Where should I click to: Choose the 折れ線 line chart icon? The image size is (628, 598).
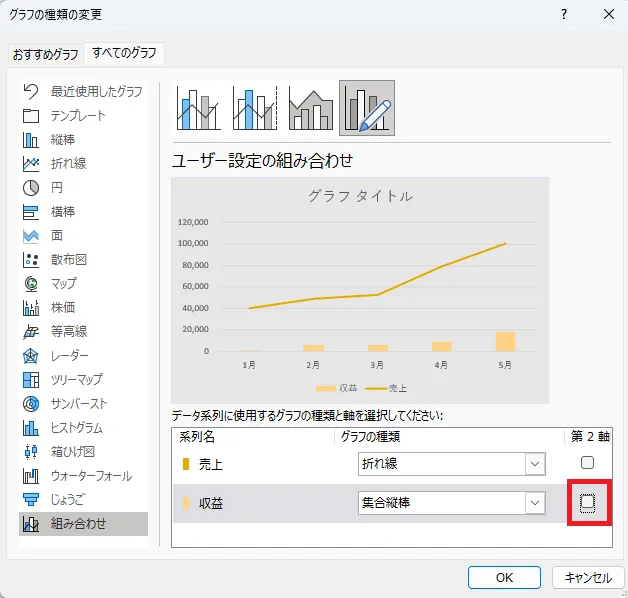point(31,164)
